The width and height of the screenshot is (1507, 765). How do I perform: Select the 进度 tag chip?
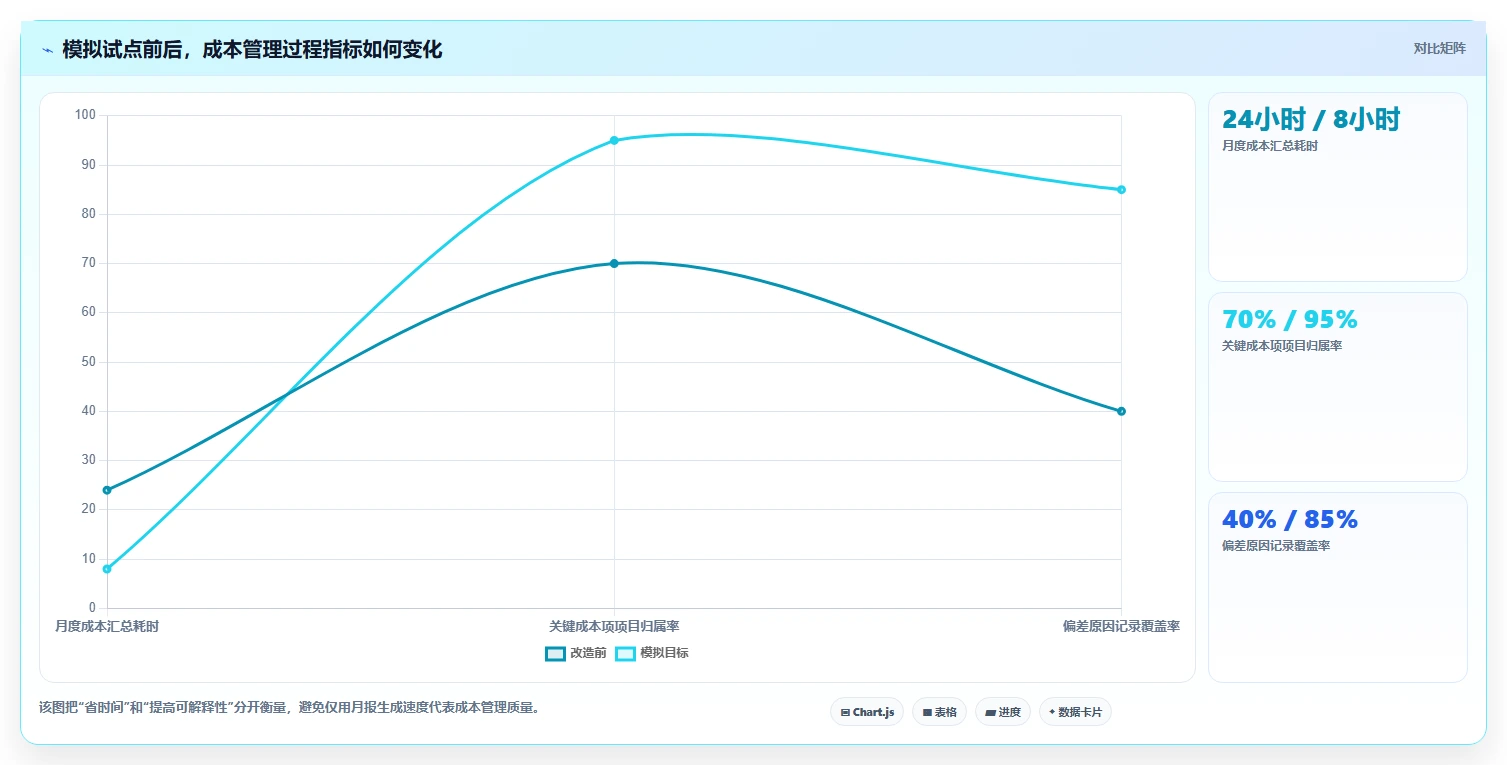[1003, 712]
